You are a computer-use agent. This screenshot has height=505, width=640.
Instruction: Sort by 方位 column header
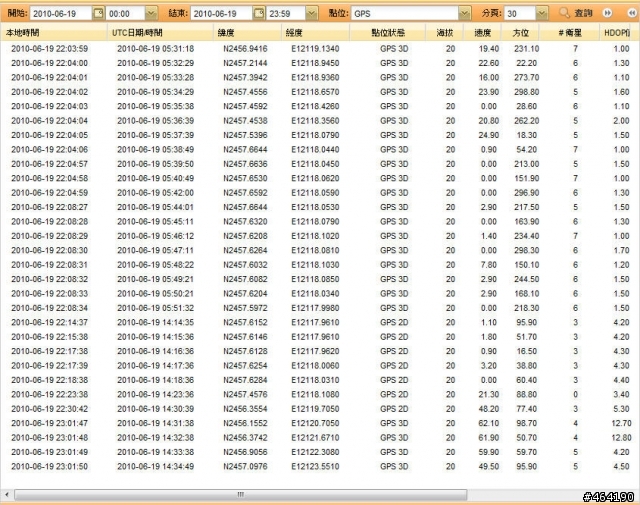click(x=520, y=33)
